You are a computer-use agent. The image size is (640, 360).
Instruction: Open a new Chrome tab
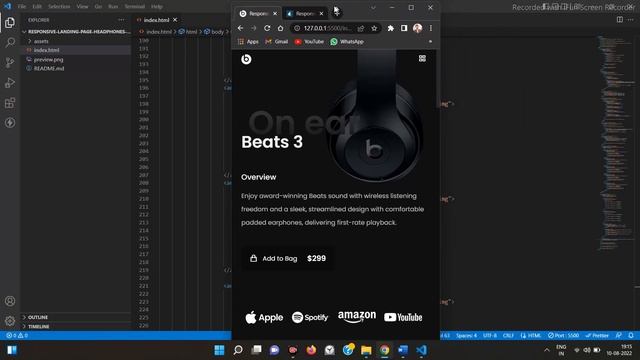[337, 13]
